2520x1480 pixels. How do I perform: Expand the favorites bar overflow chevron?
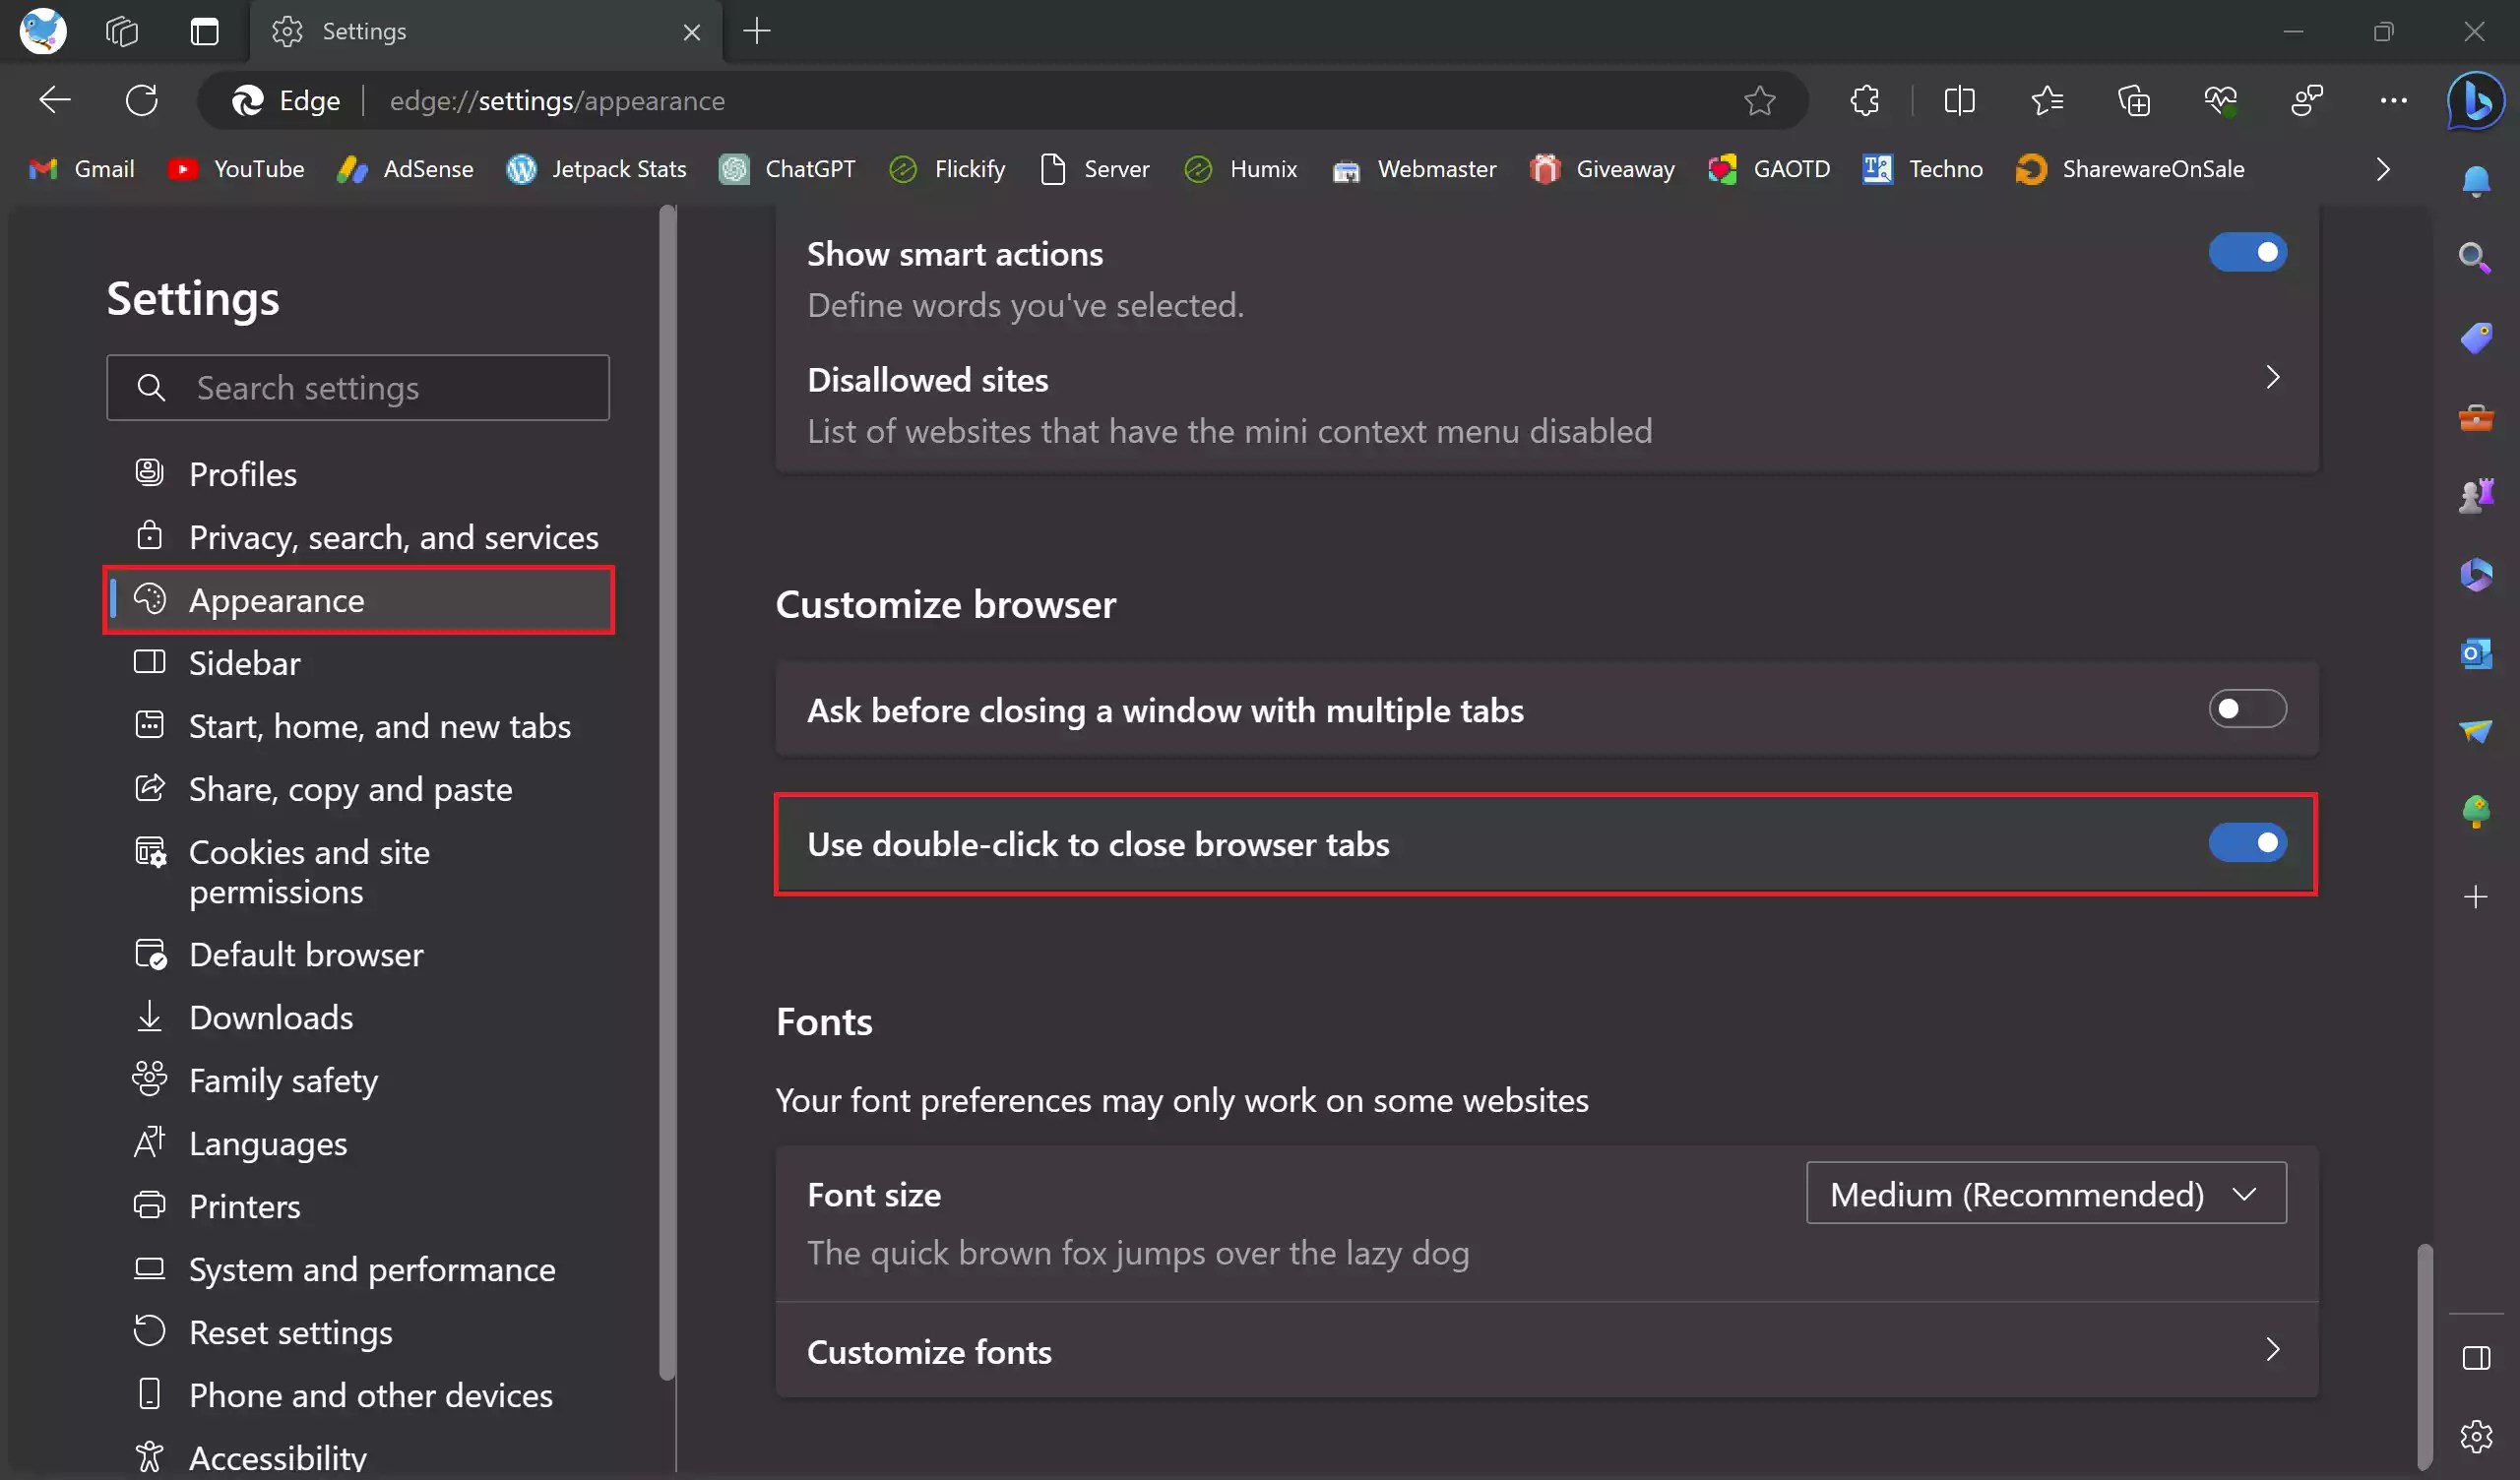(2382, 169)
